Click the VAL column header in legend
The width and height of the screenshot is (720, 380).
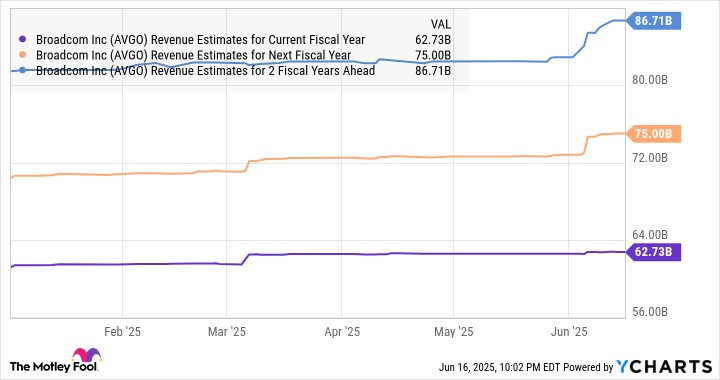[x=441, y=24]
